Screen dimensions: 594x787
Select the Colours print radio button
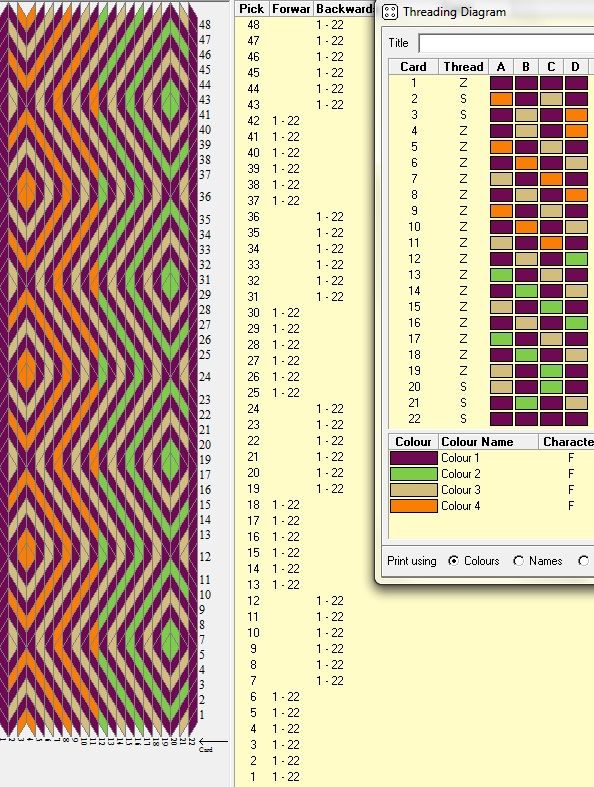coord(453,561)
